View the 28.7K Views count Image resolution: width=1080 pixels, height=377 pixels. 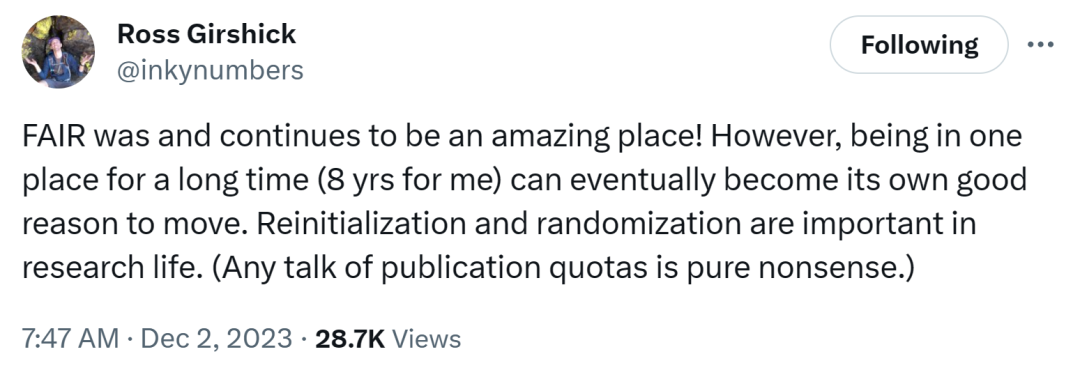point(388,338)
